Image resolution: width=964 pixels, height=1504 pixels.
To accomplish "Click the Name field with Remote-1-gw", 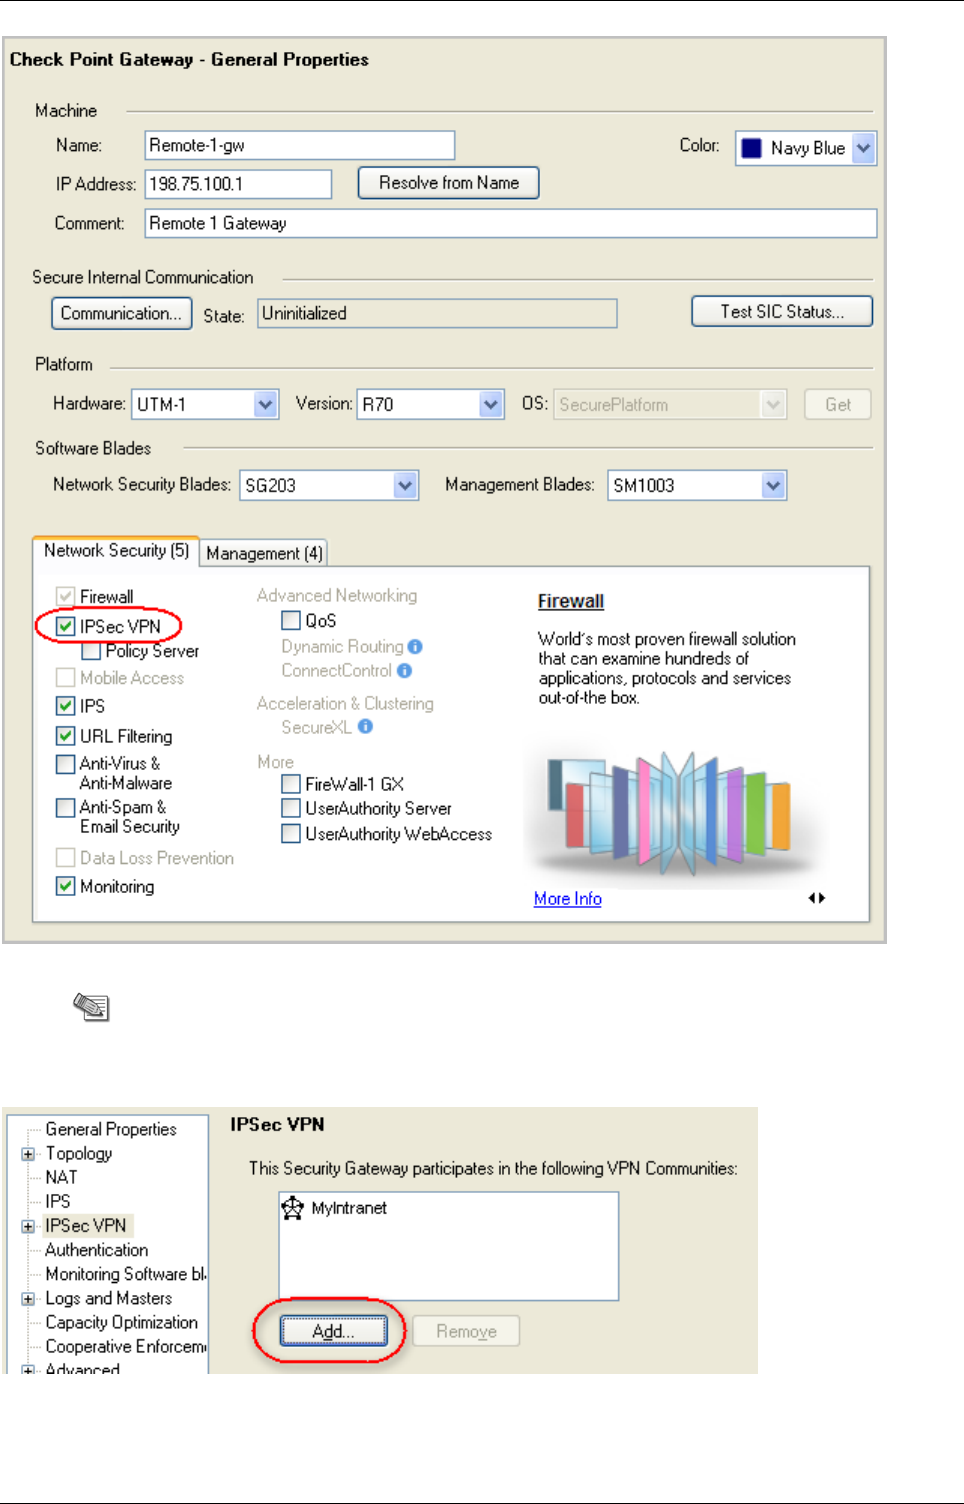I will tap(300, 145).
